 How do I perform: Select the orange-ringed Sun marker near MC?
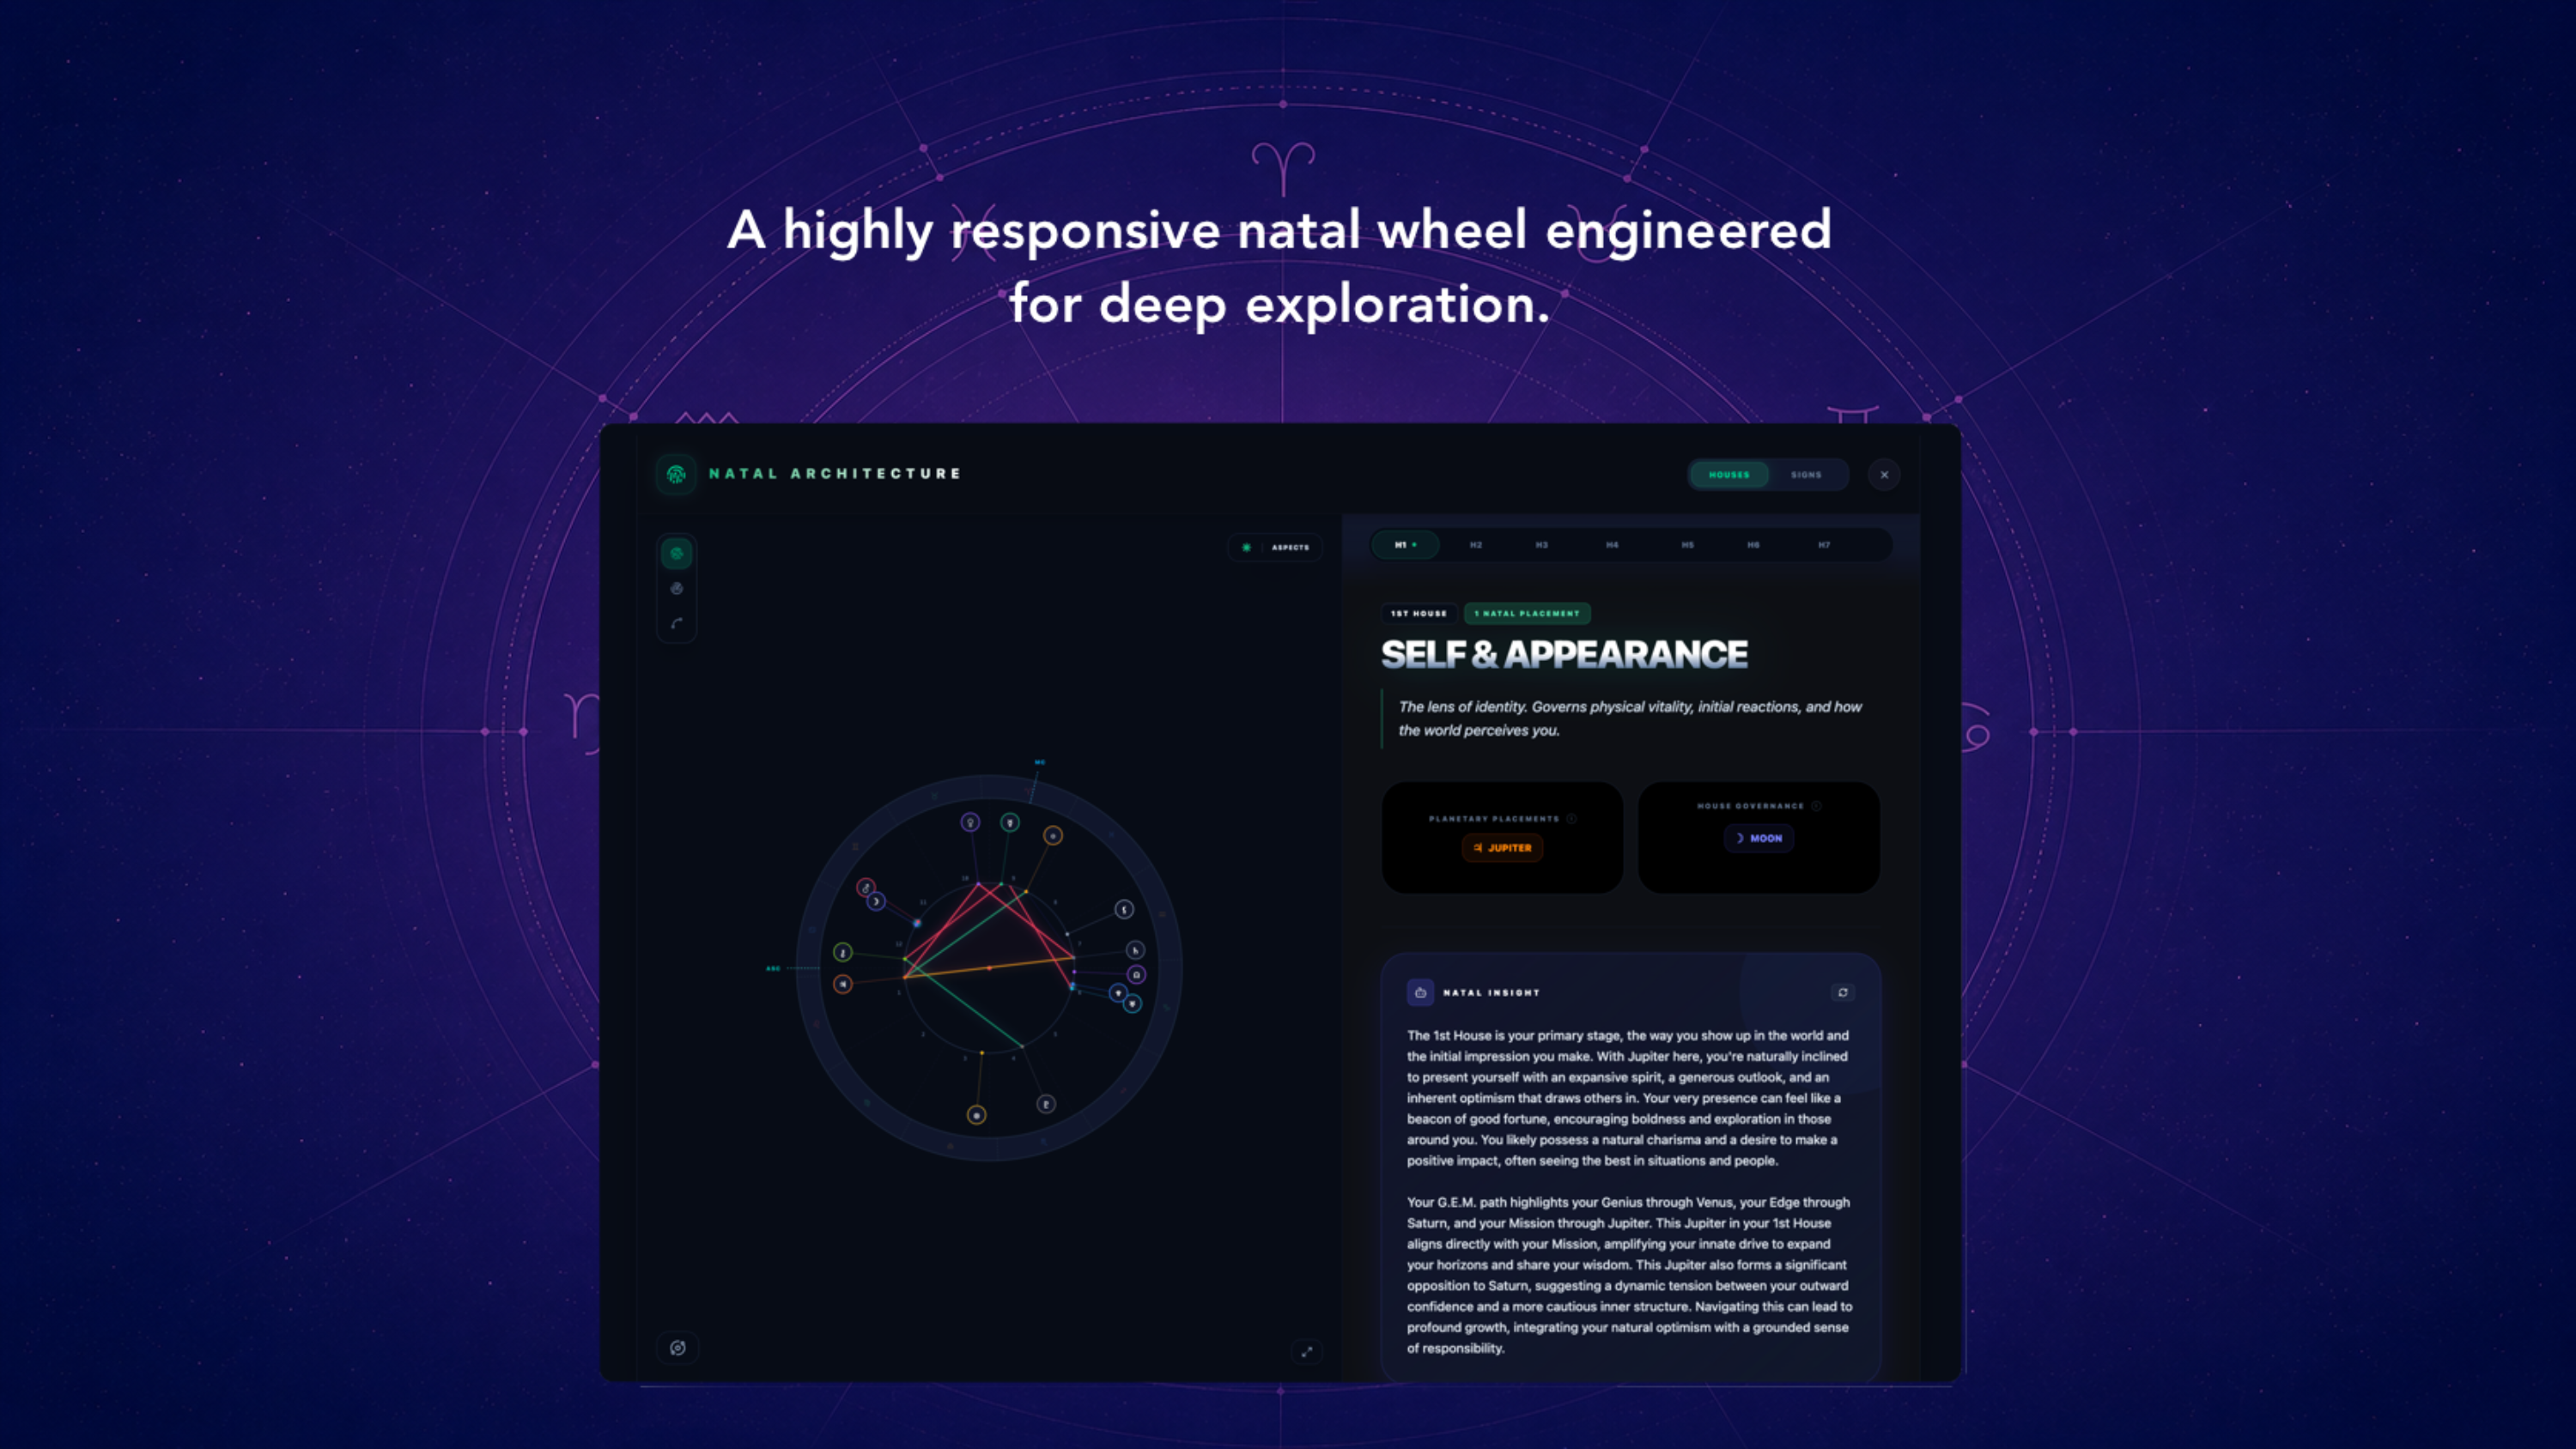[x=1053, y=835]
